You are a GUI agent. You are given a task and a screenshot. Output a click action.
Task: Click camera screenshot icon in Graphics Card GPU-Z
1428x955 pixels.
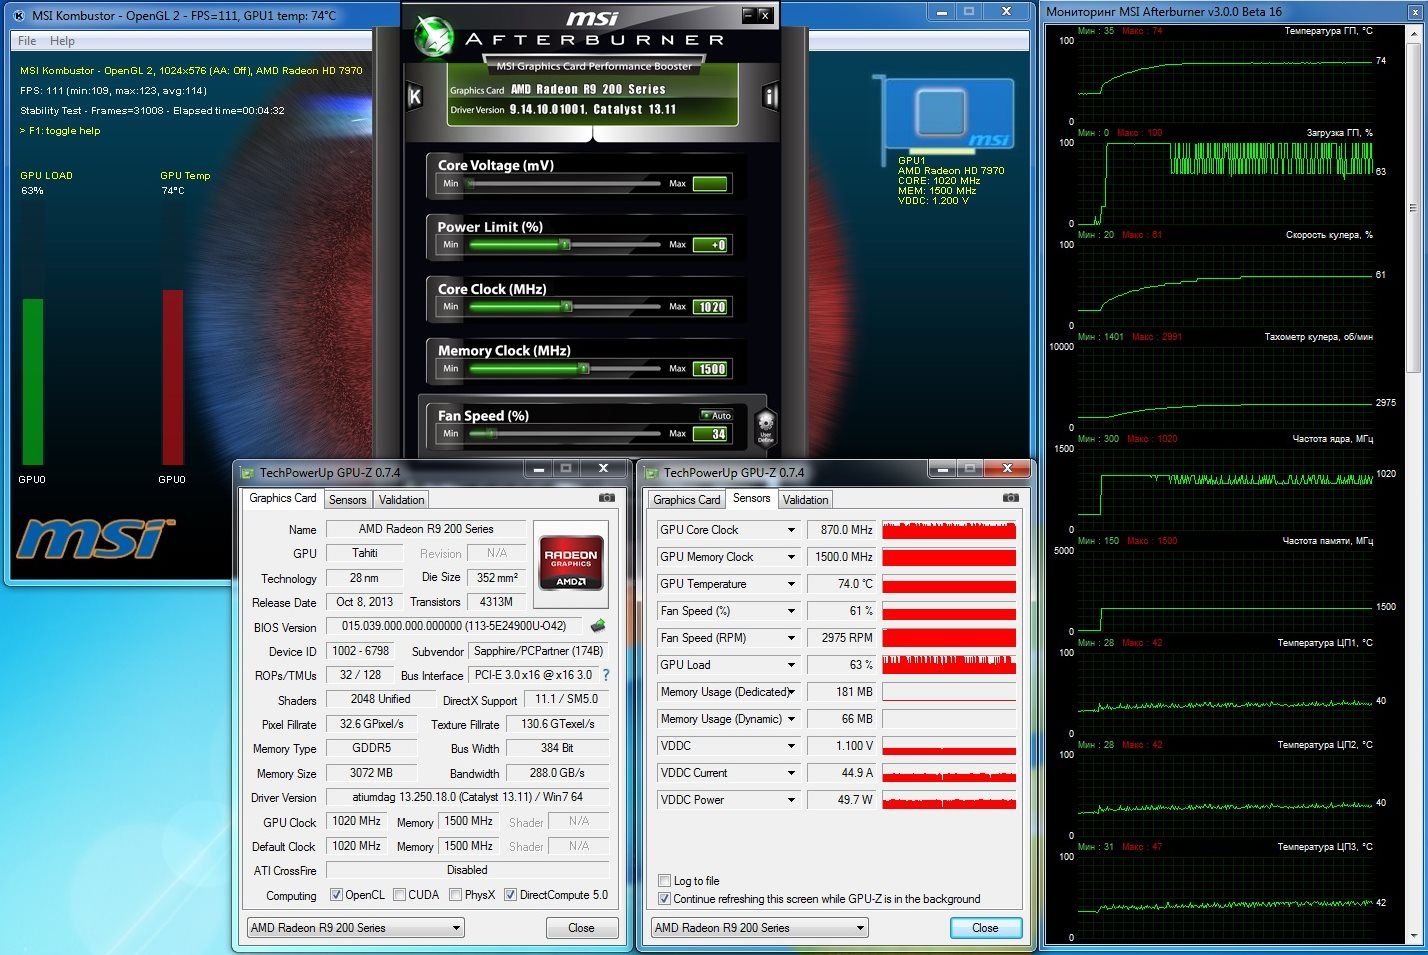click(607, 498)
